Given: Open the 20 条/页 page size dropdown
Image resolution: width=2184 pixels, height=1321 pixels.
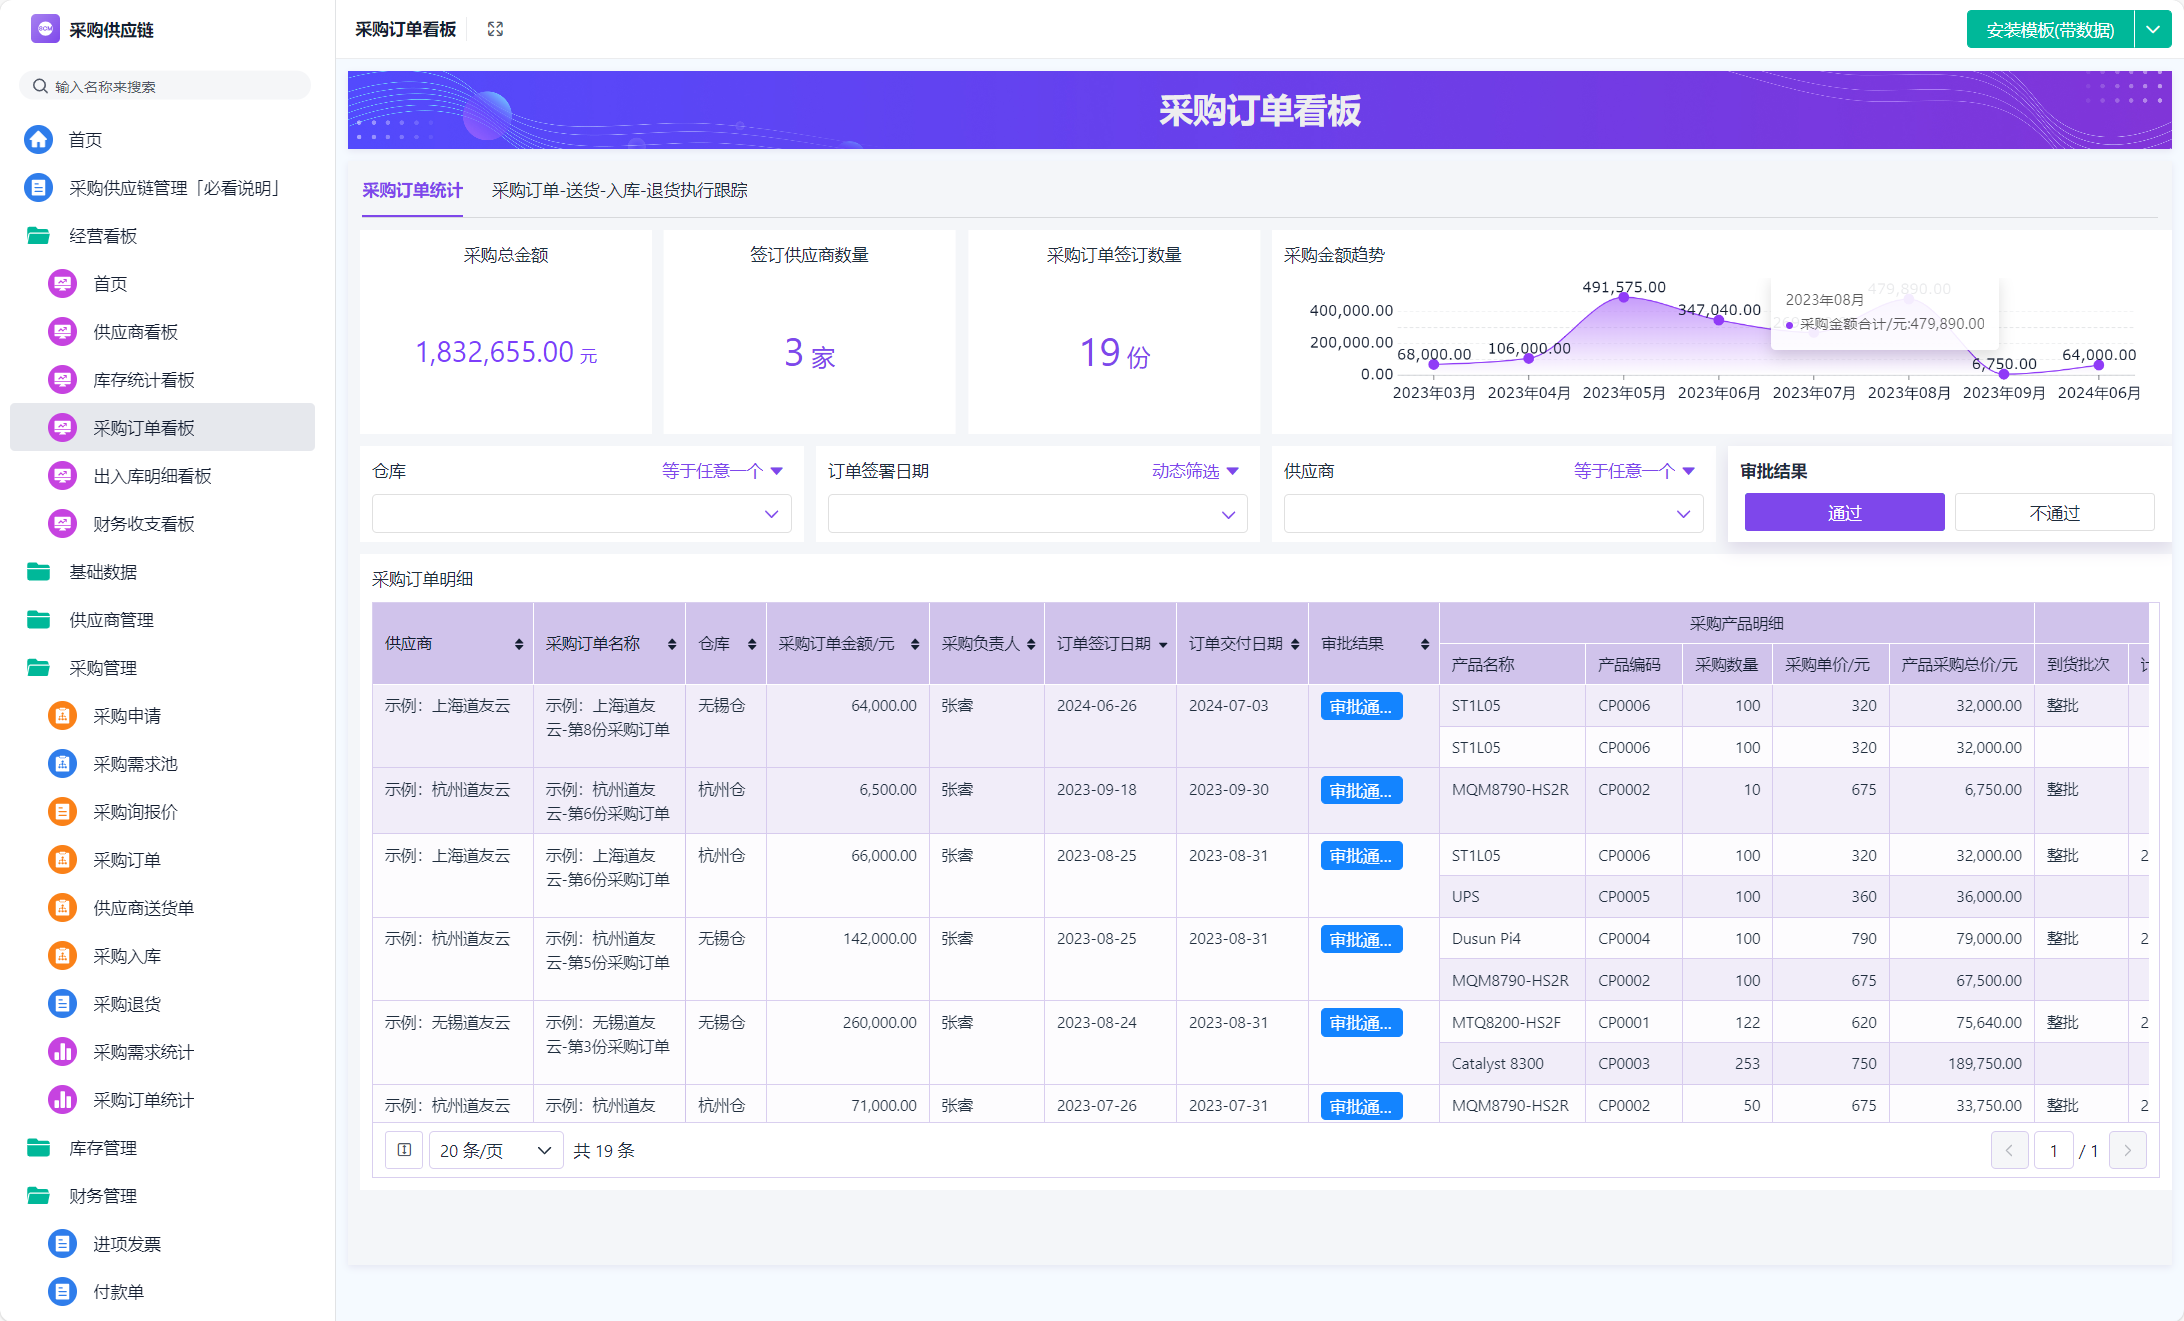Looking at the screenshot, I should [495, 1150].
